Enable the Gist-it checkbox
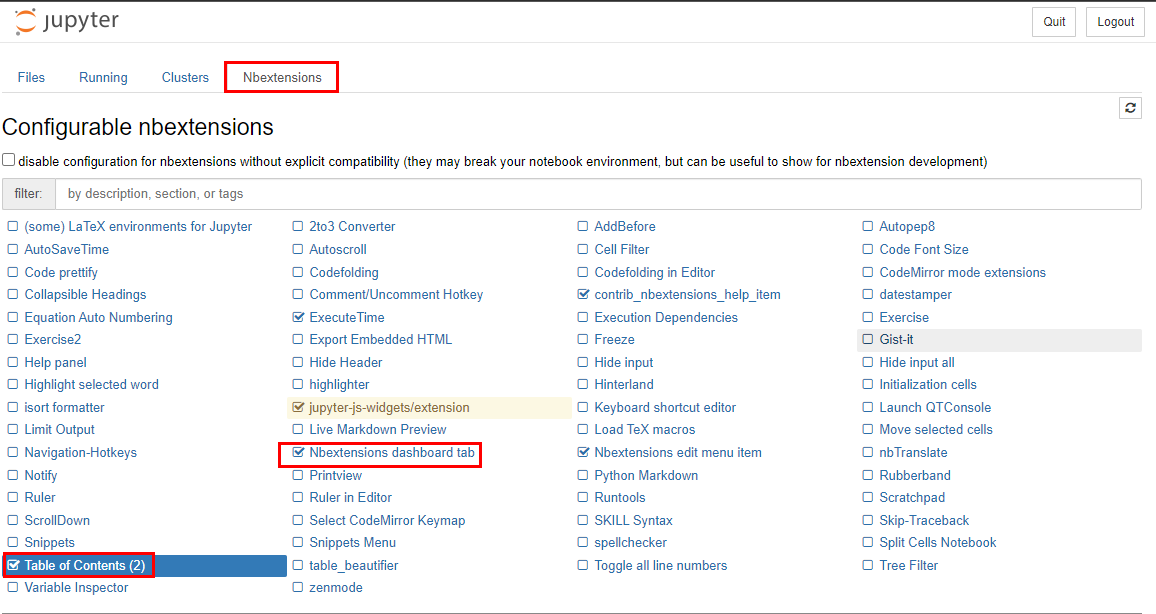Image resolution: width=1156 pixels, height=614 pixels. click(868, 339)
